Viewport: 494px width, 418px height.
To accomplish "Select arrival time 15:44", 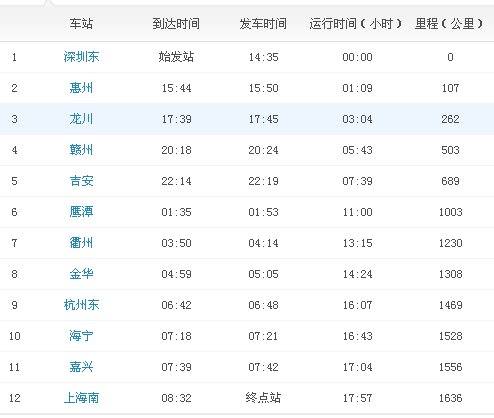I will coord(176,88).
